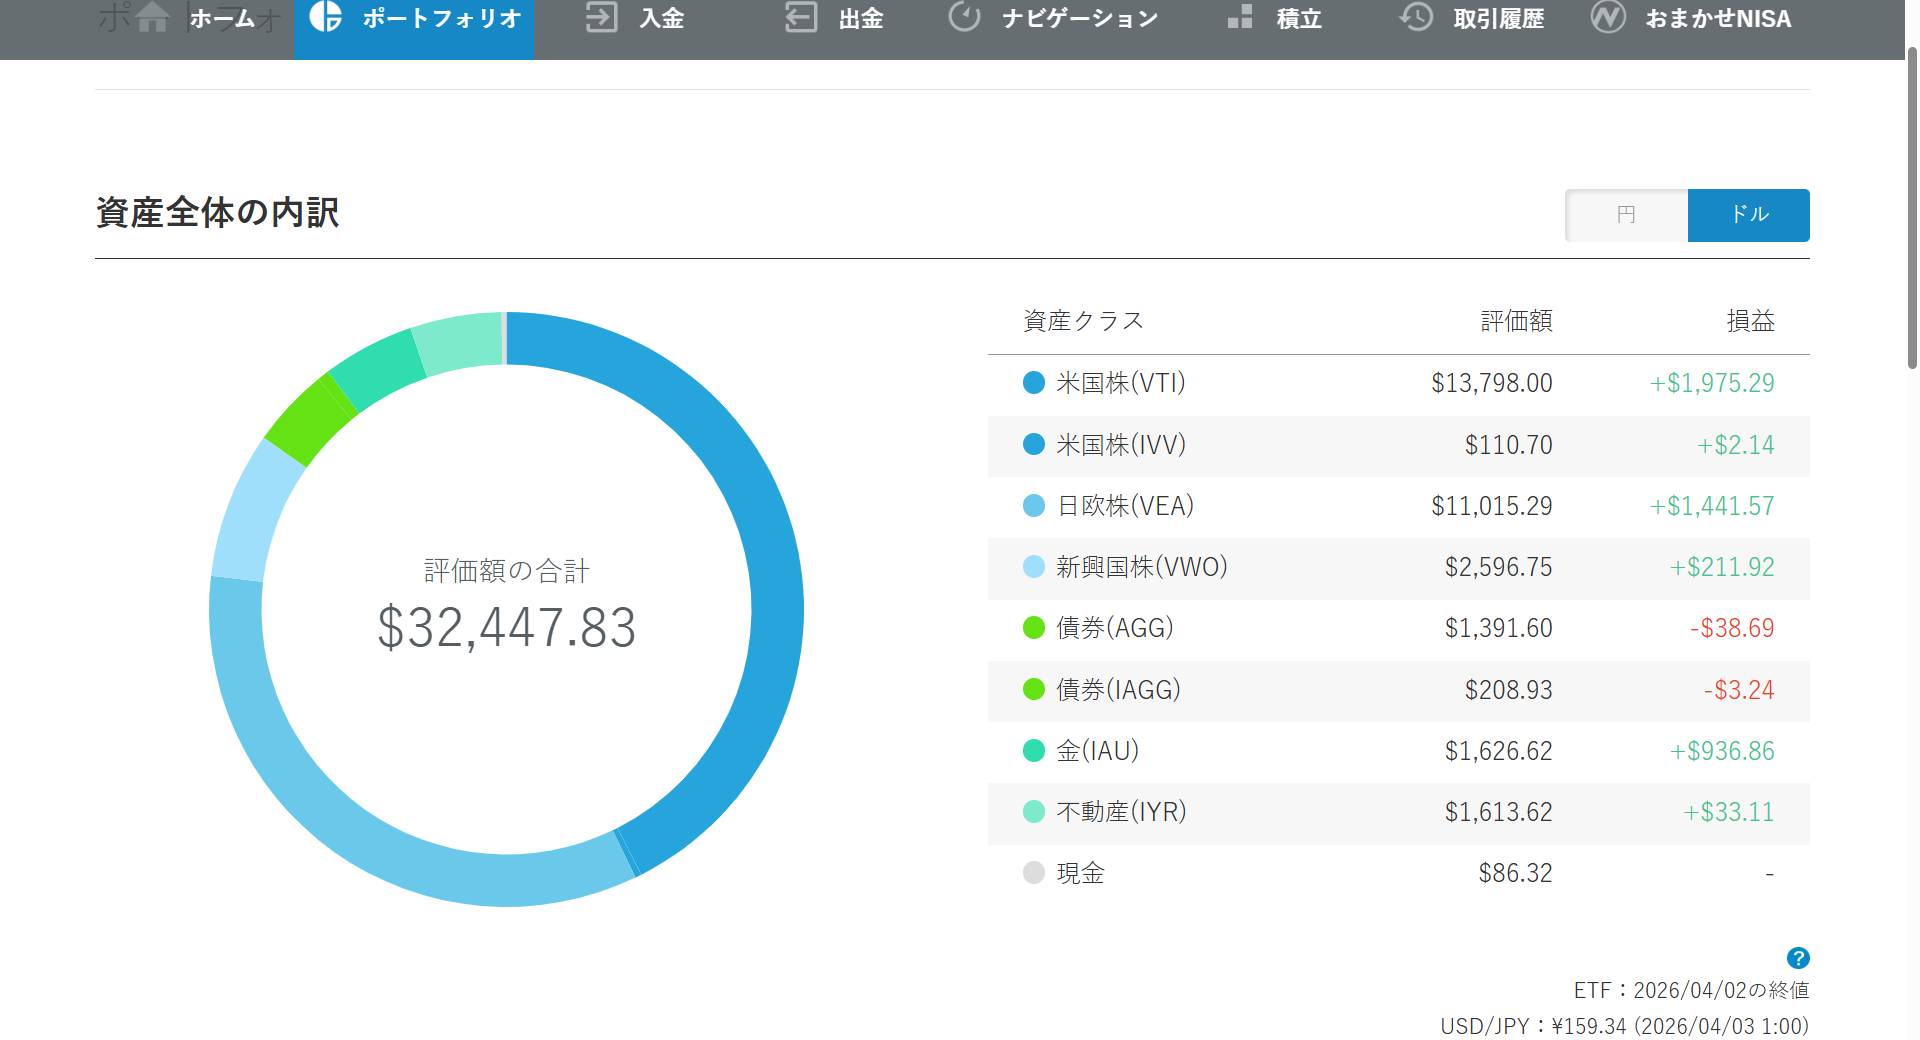Open the blue question mark help icon
Image resolution: width=1920 pixels, height=1040 pixels.
click(x=1797, y=958)
